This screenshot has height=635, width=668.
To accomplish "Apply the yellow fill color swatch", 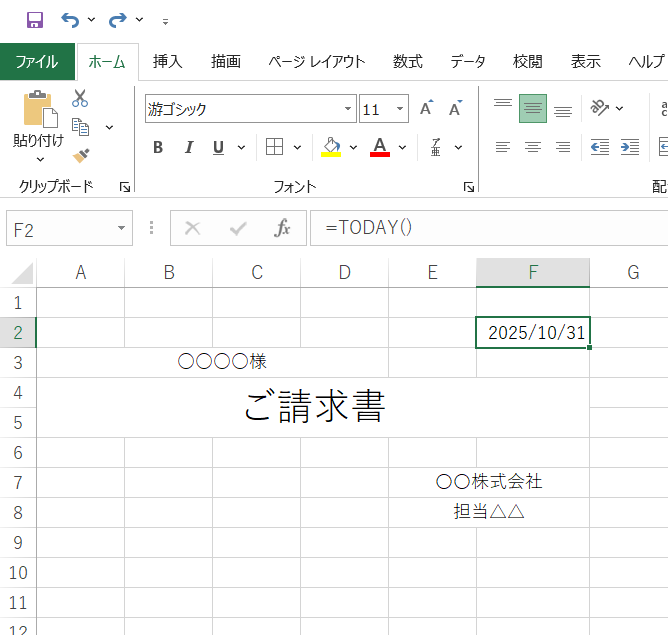I will [332, 148].
